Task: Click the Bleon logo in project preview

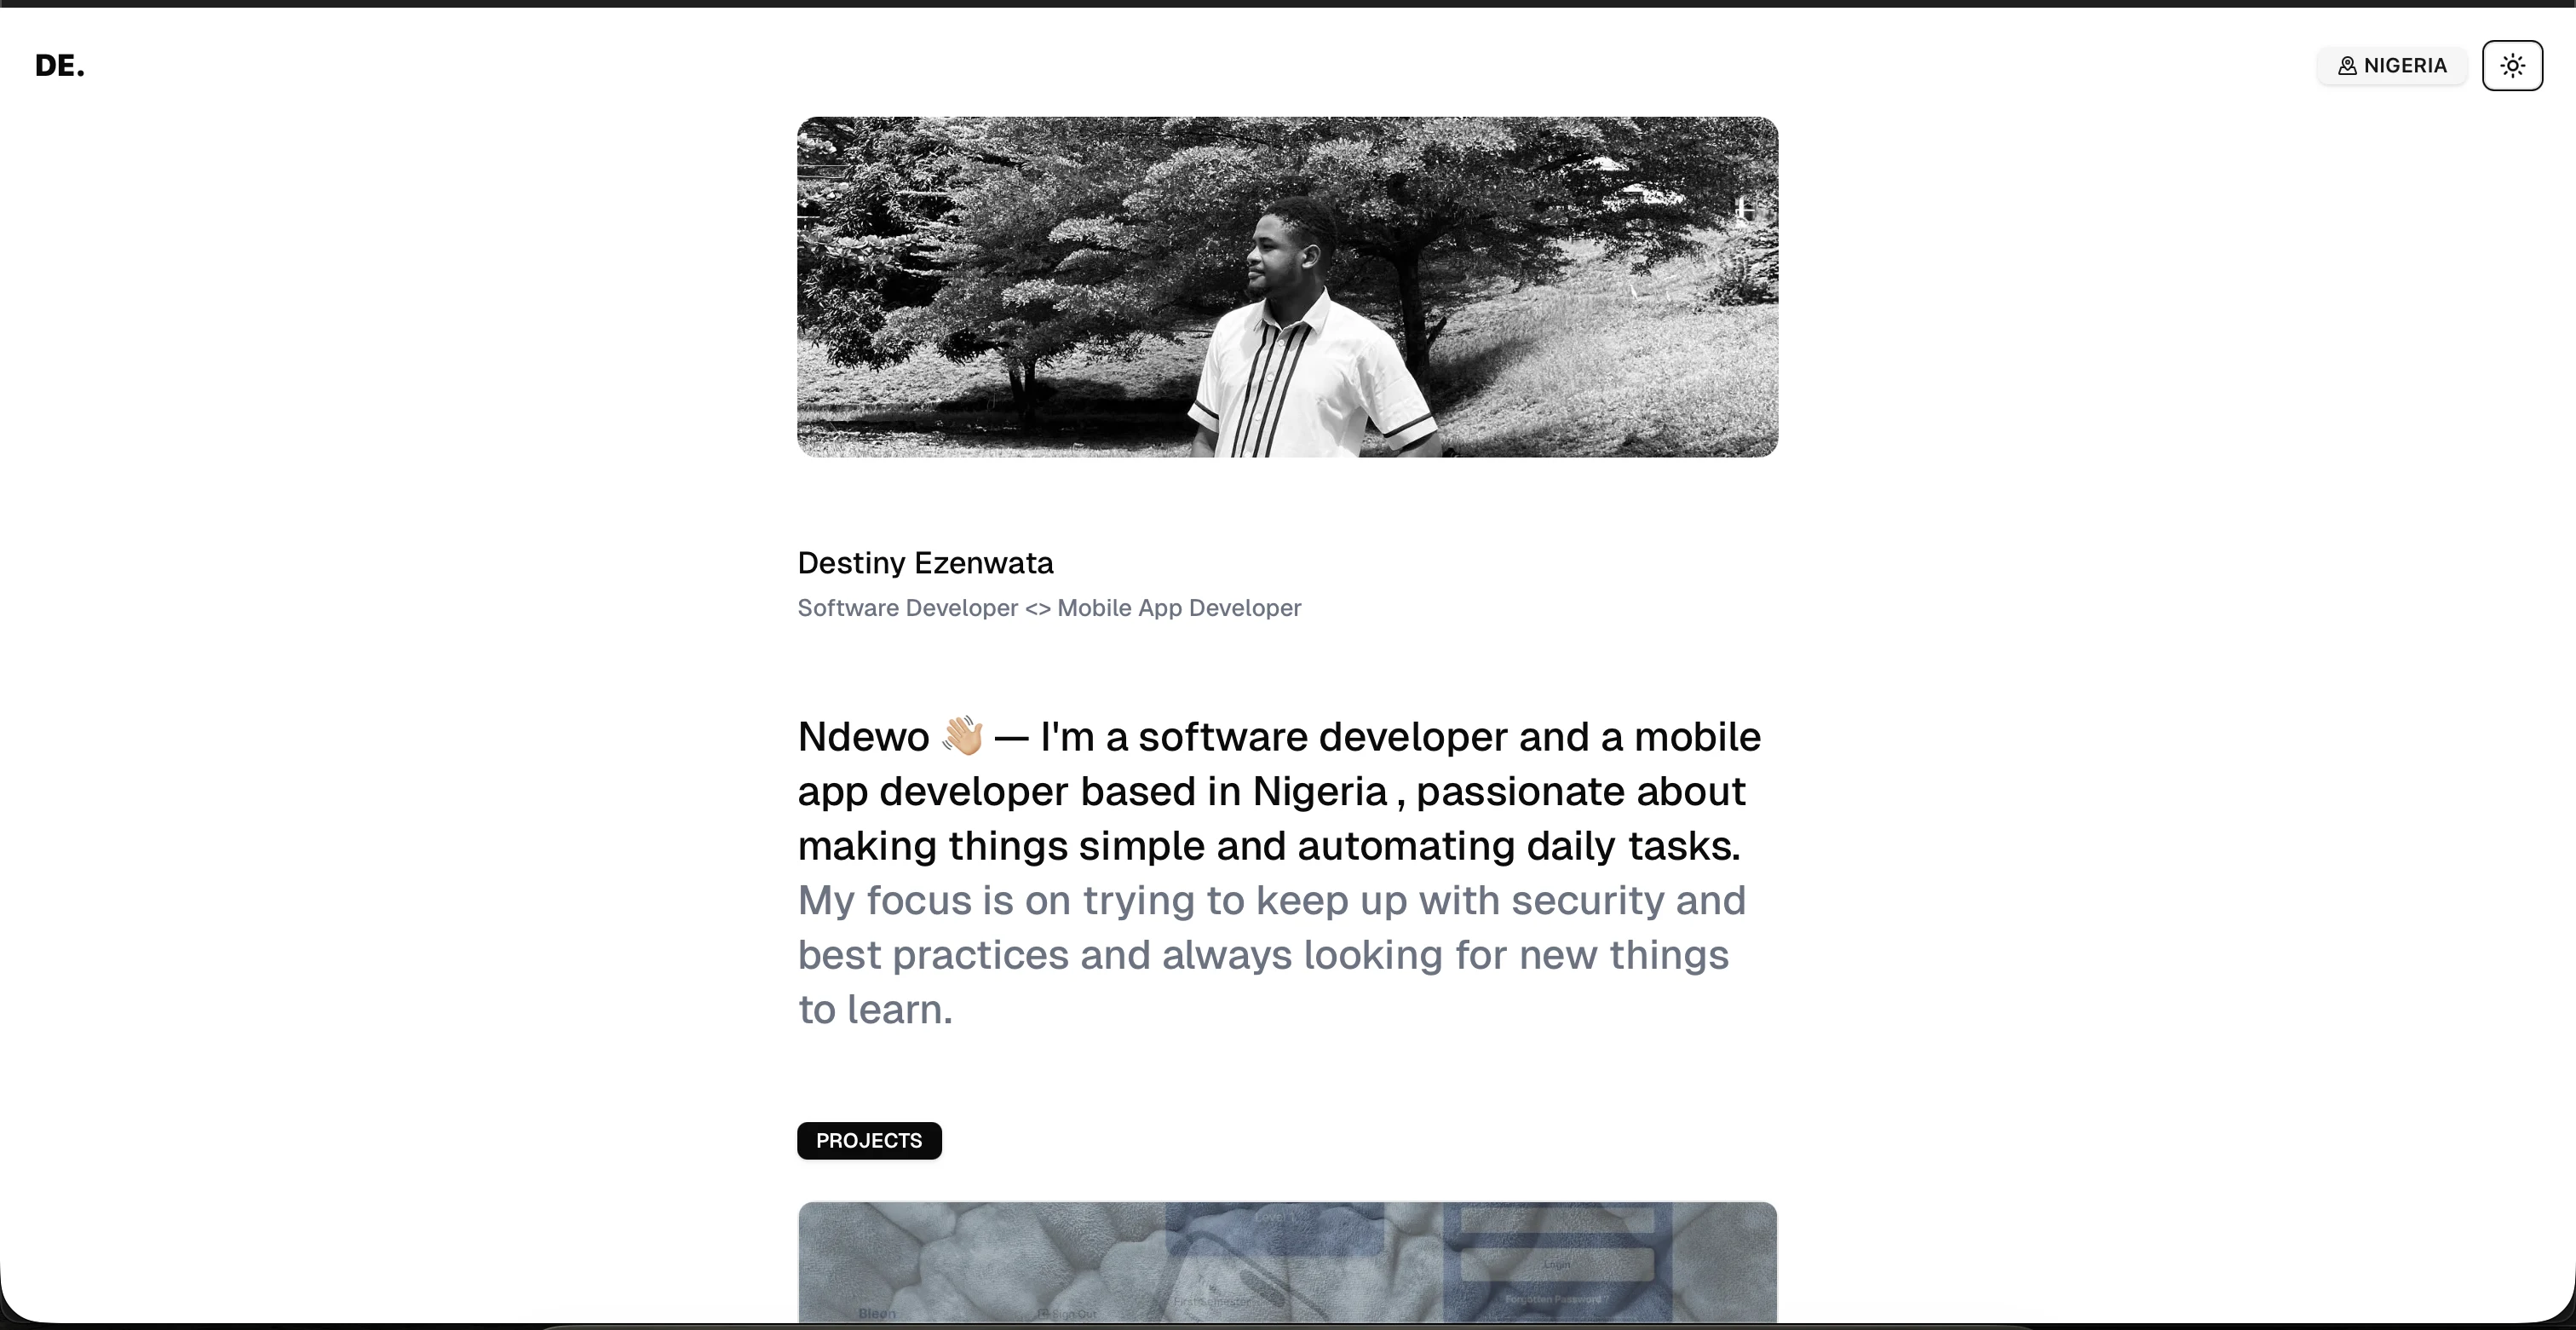Action: (x=877, y=1313)
